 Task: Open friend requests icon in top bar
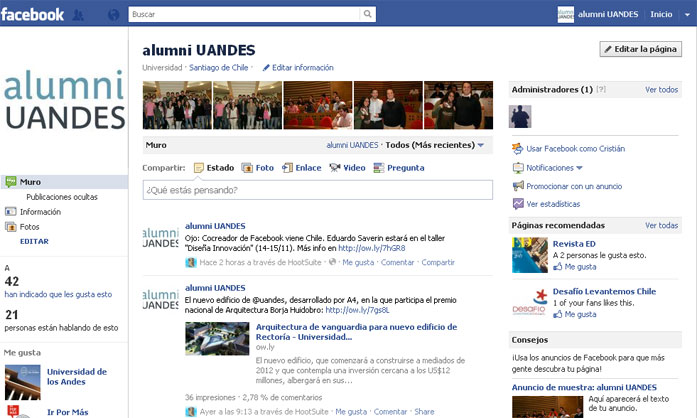(x=78, y=15)
